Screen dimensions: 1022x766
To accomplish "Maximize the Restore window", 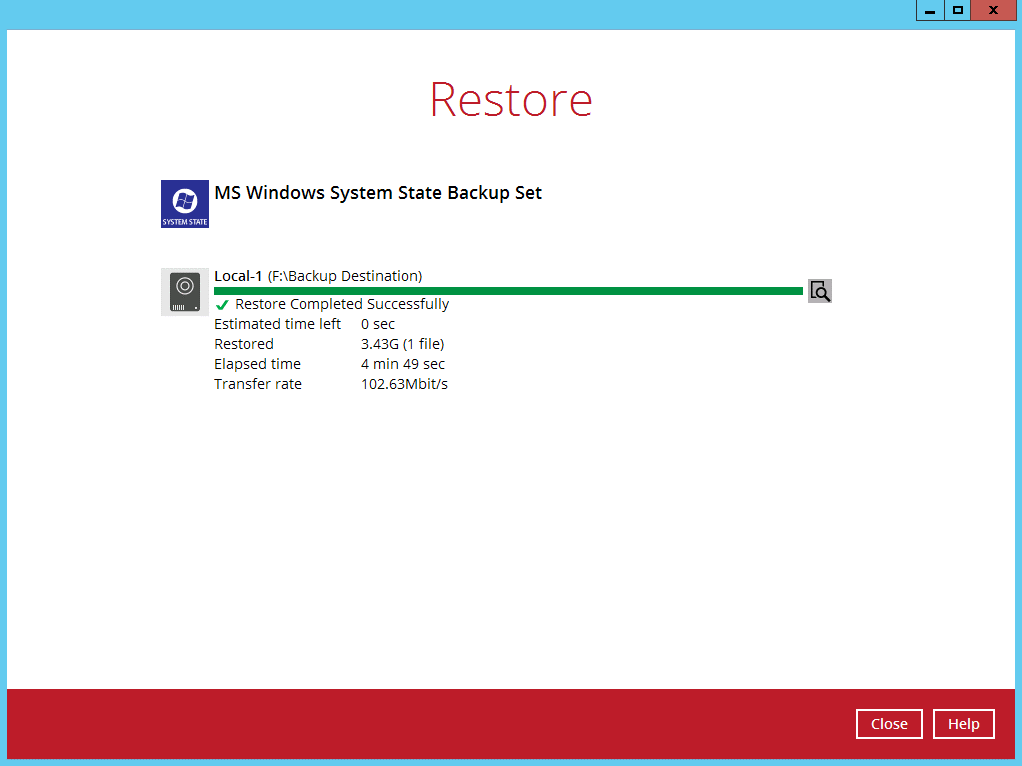I will tap(958, 10).
